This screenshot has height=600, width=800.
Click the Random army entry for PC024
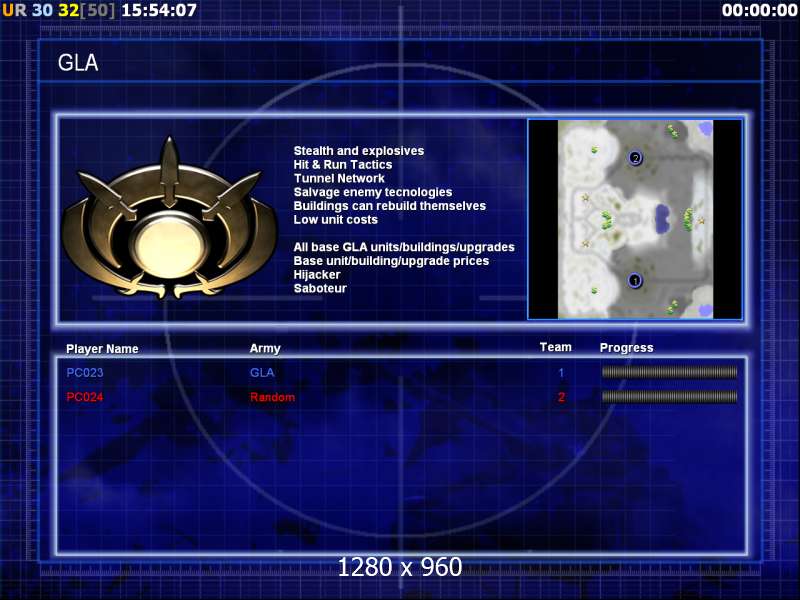tap(272, 397)
